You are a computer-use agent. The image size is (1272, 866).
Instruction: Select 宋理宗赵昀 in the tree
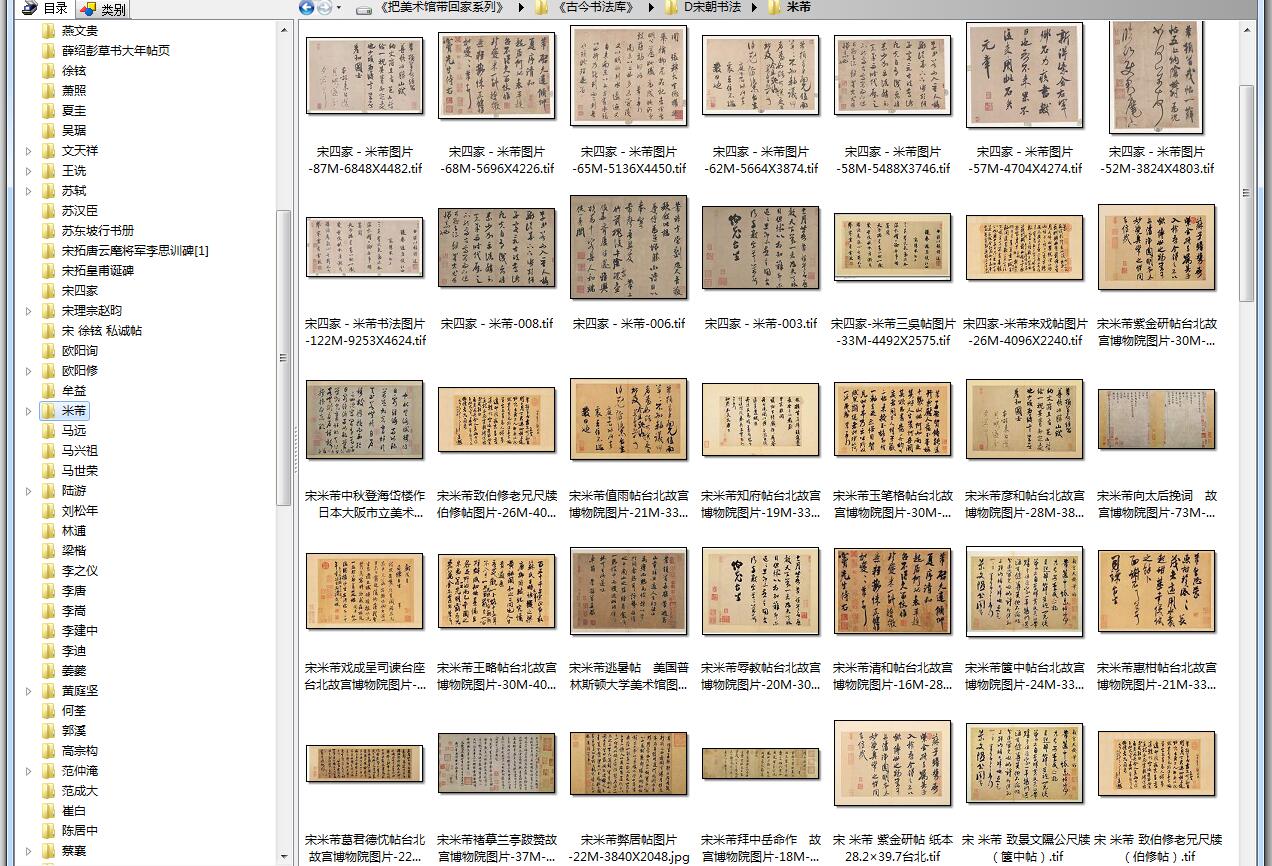click(x=92, y=310)
